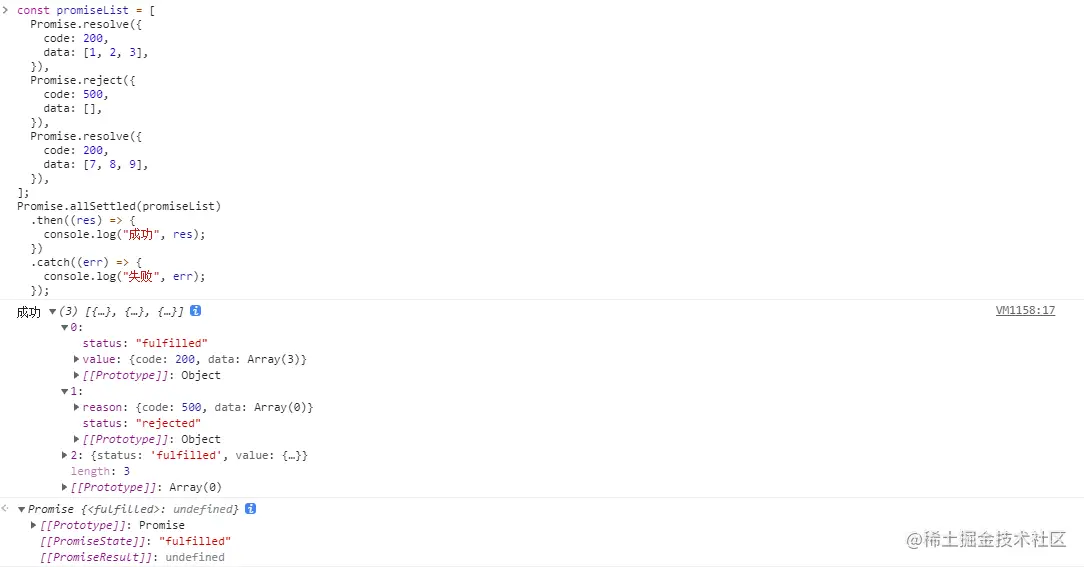The height and width of the screenshot is (567, 1084).
Task: Click the return value arrow before Promise
Action: click(6, 509)
